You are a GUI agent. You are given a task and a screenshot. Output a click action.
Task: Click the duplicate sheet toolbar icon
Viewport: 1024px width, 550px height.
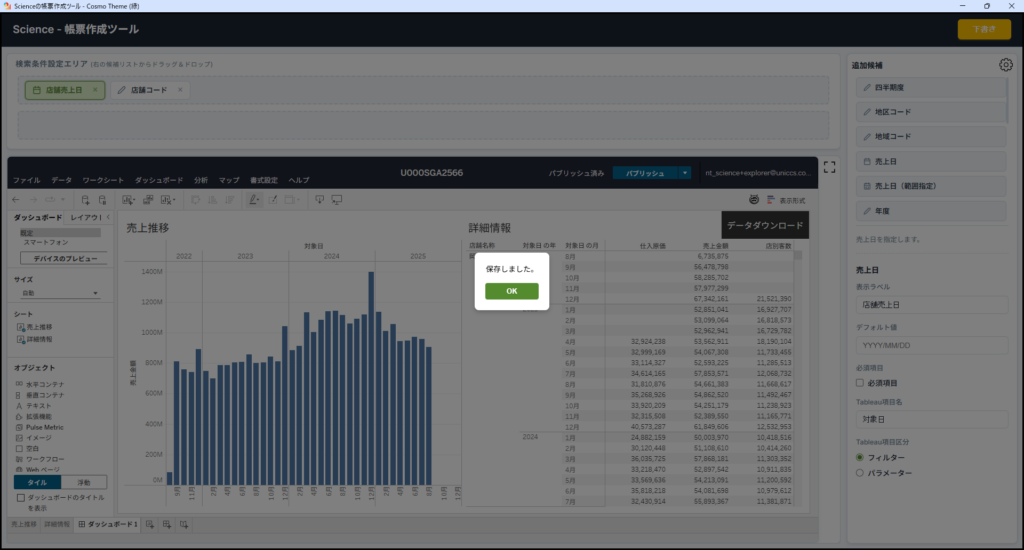148,200
